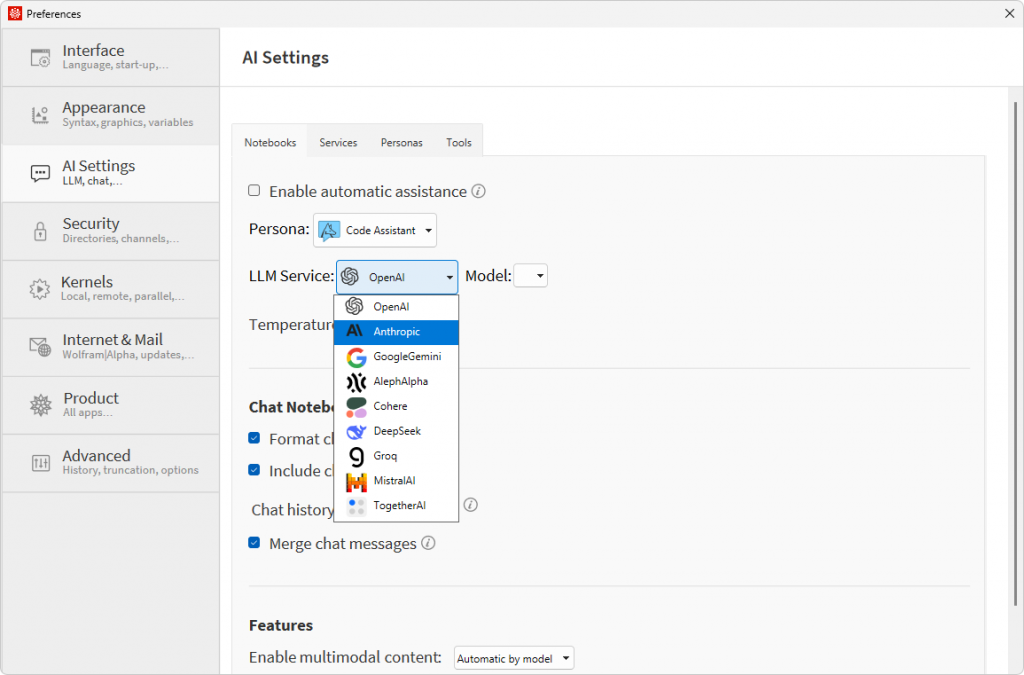Select the Groq service entry
The width and height of the screenshot is (1024, 675).
coord(396,456)
